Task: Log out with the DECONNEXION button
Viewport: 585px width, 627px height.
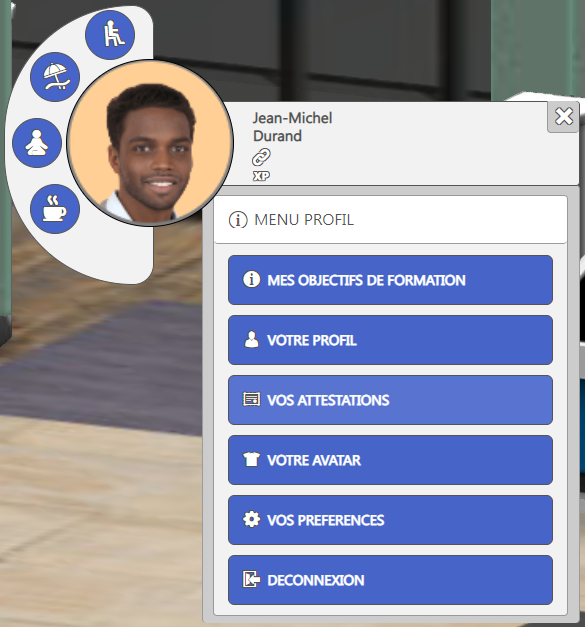Action: (x=390, y=580)
